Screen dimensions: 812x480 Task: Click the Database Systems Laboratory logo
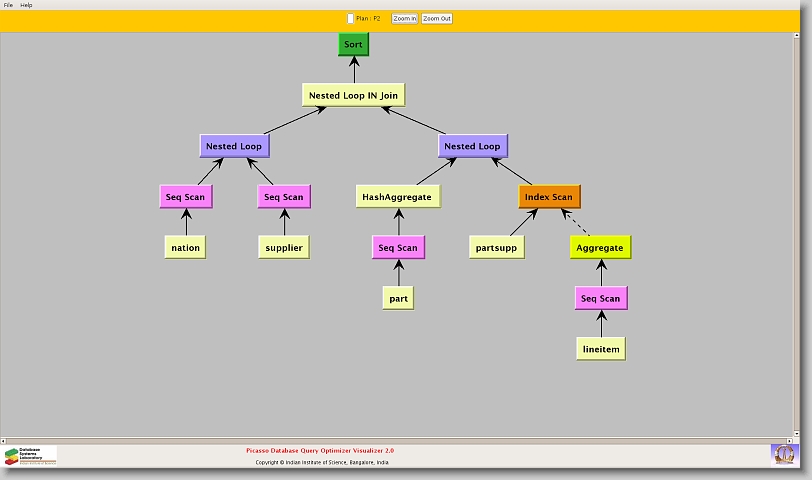30,455
